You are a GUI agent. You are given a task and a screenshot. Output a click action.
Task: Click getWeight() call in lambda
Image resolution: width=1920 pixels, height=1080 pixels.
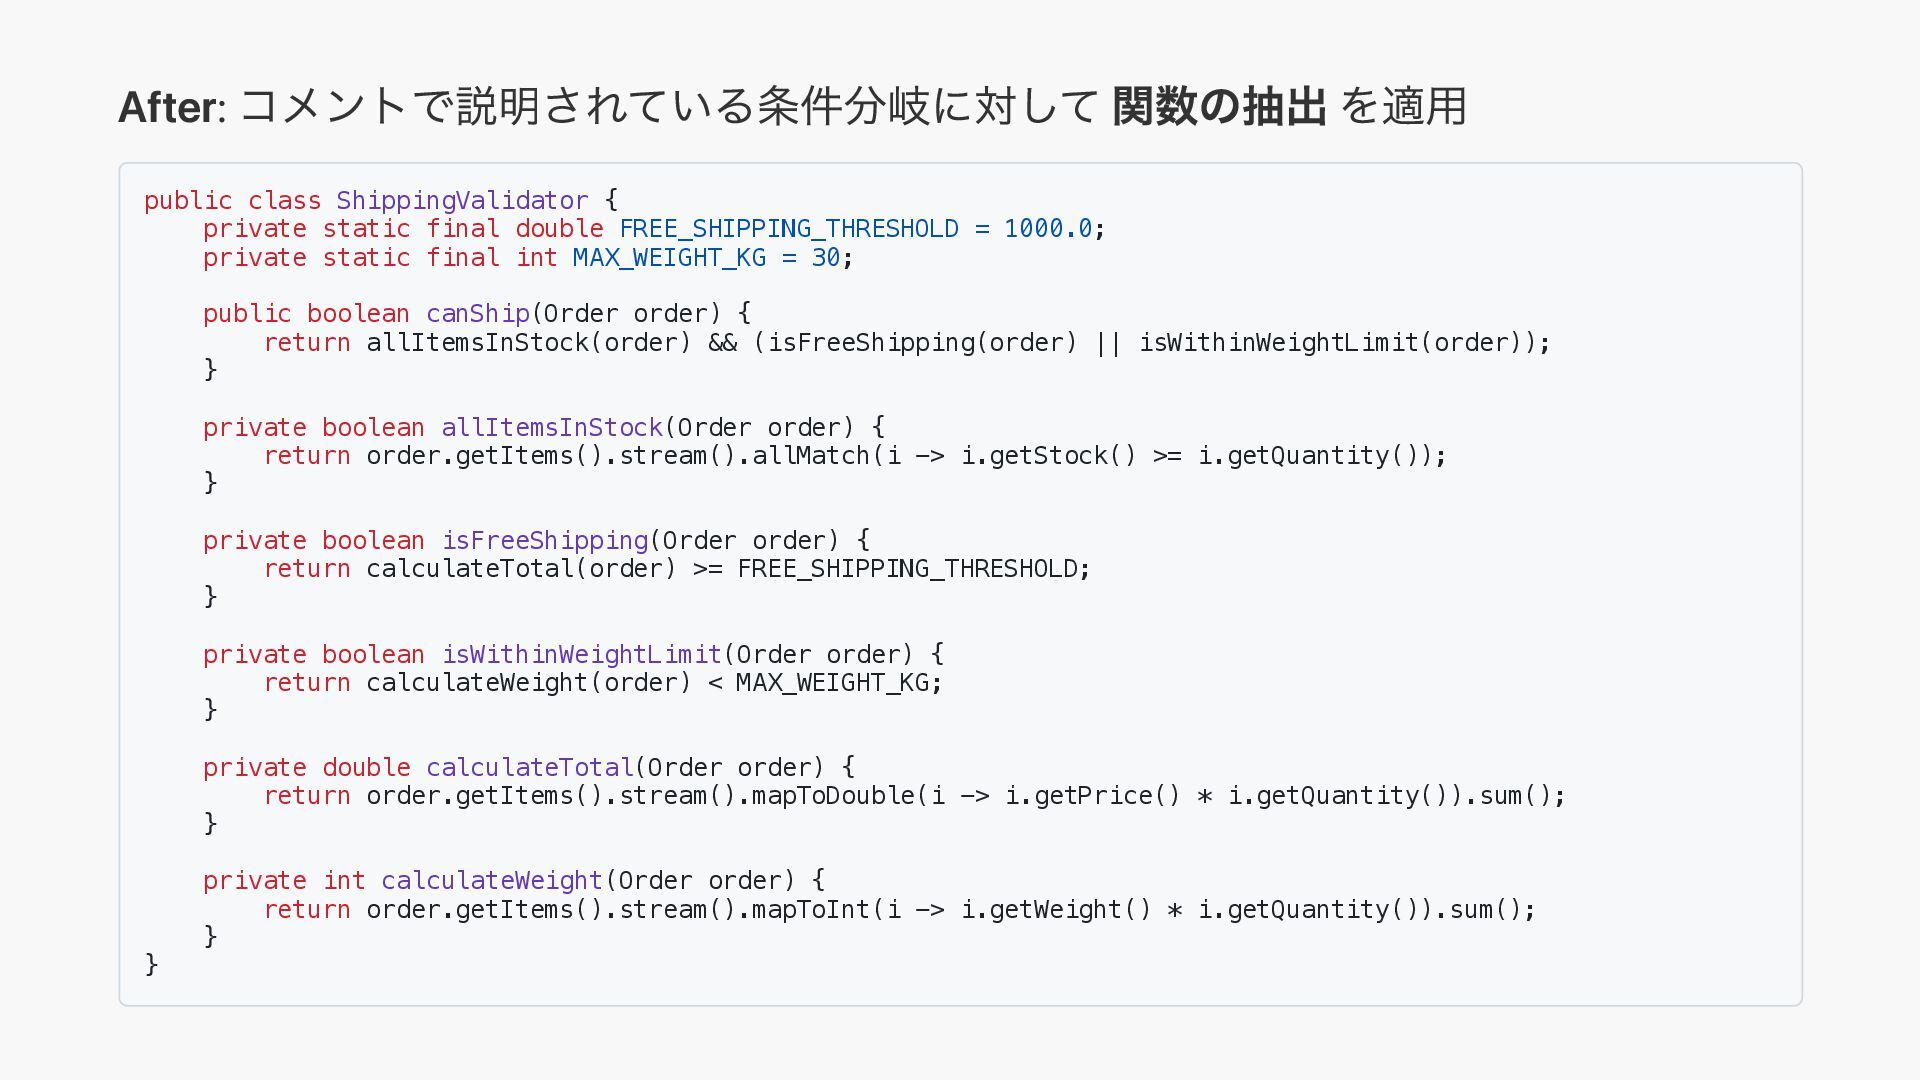pyautogui.click(x=1069, y=910)
